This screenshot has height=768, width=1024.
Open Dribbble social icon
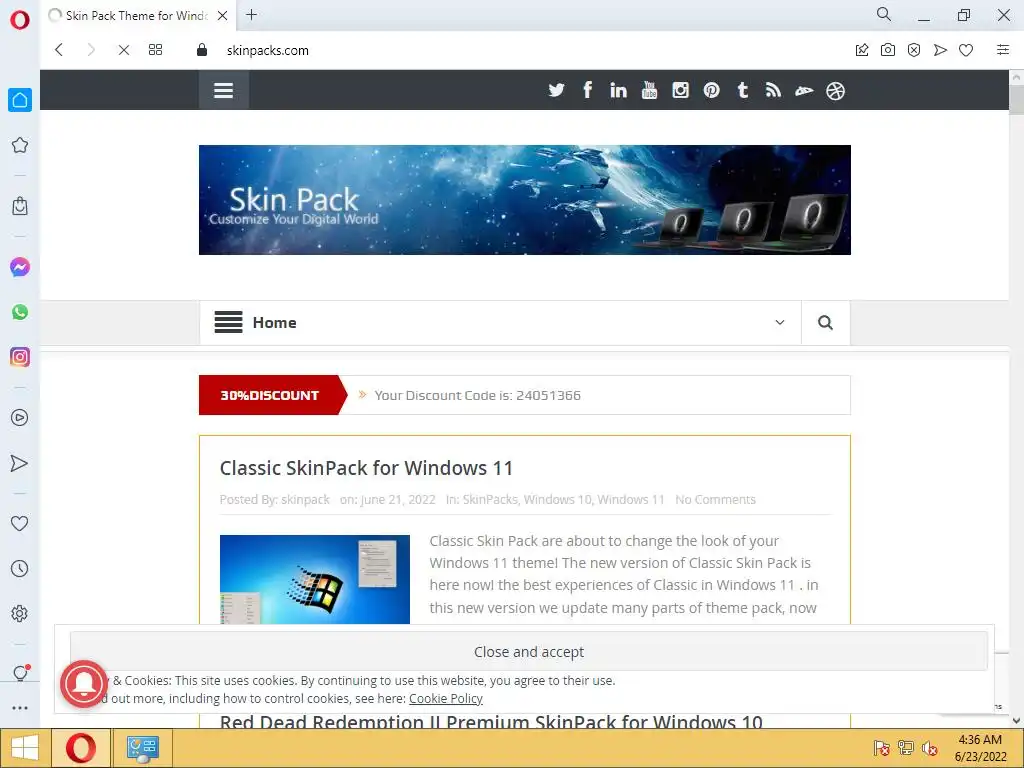point(835,91)
